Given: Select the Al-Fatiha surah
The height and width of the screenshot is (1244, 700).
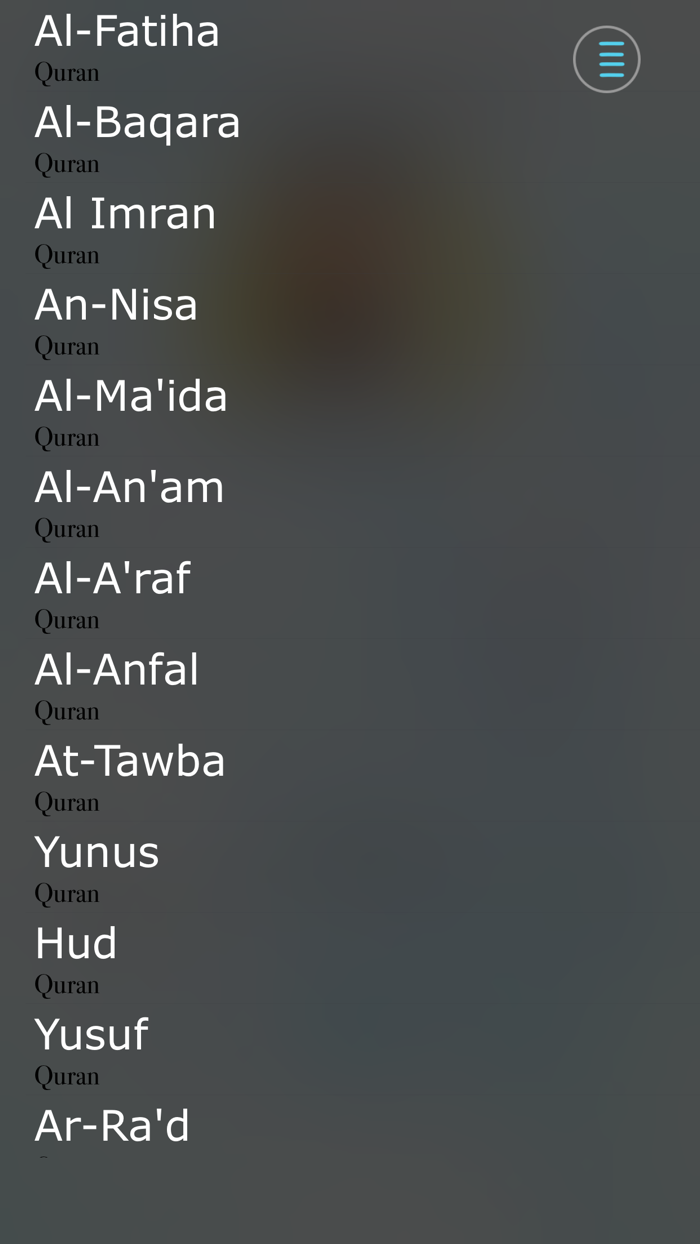Looking at the screenshot, I should pos(127,31).
